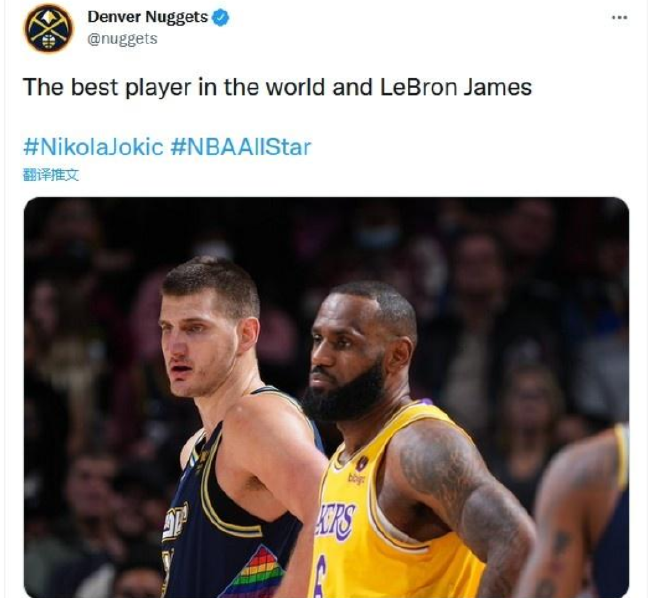The width and height of the screenshot is (650, 598).
Task: Click the 翻译推文 translate tweet link
Action: click(x=51, y=175)
